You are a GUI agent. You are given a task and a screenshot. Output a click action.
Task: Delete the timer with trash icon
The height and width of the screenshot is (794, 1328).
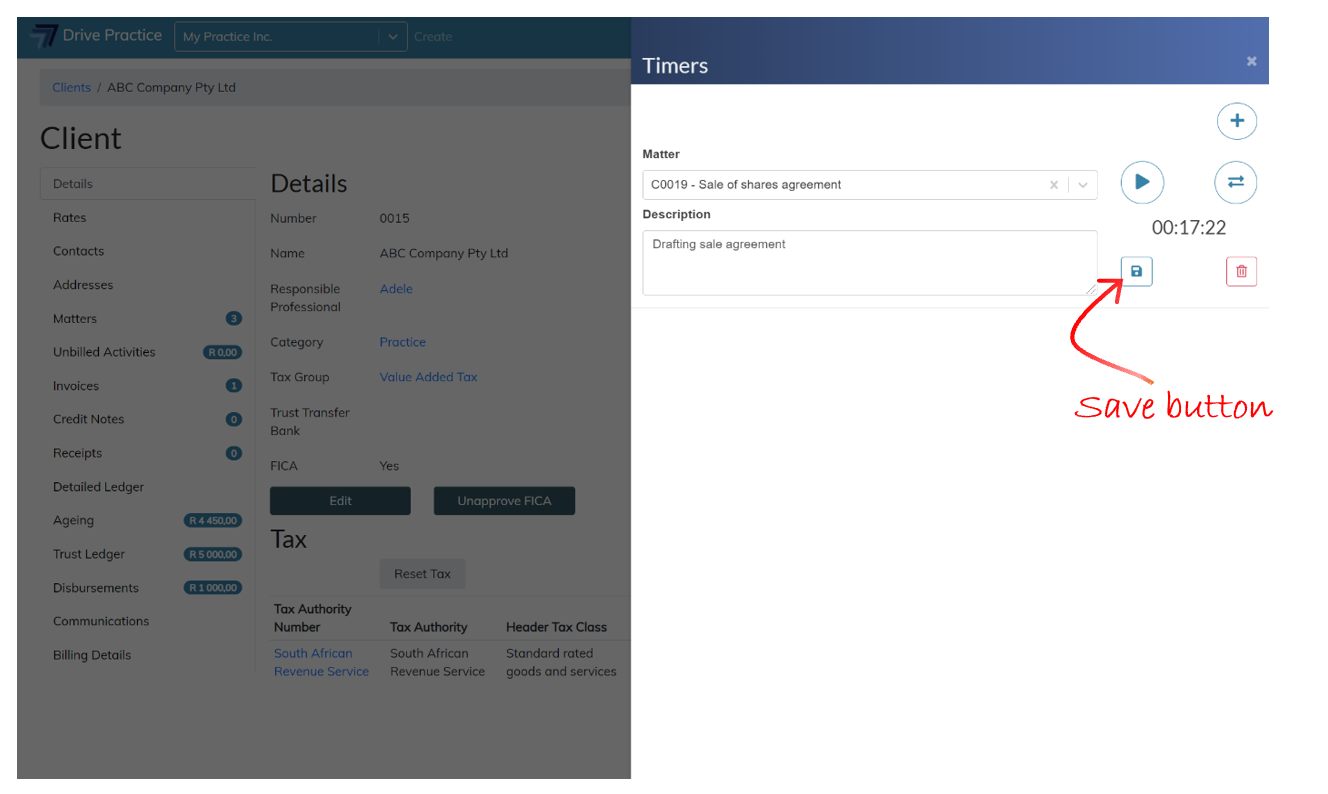pos(1241,271)
